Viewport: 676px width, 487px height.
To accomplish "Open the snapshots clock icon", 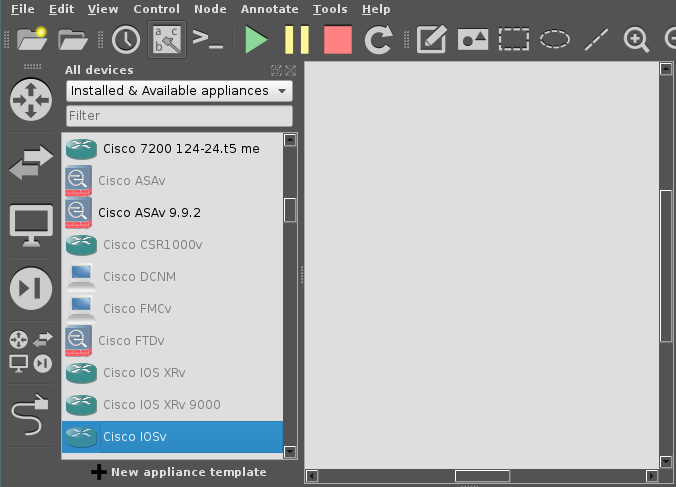I will pyautogui.click(x=126, y=40).
